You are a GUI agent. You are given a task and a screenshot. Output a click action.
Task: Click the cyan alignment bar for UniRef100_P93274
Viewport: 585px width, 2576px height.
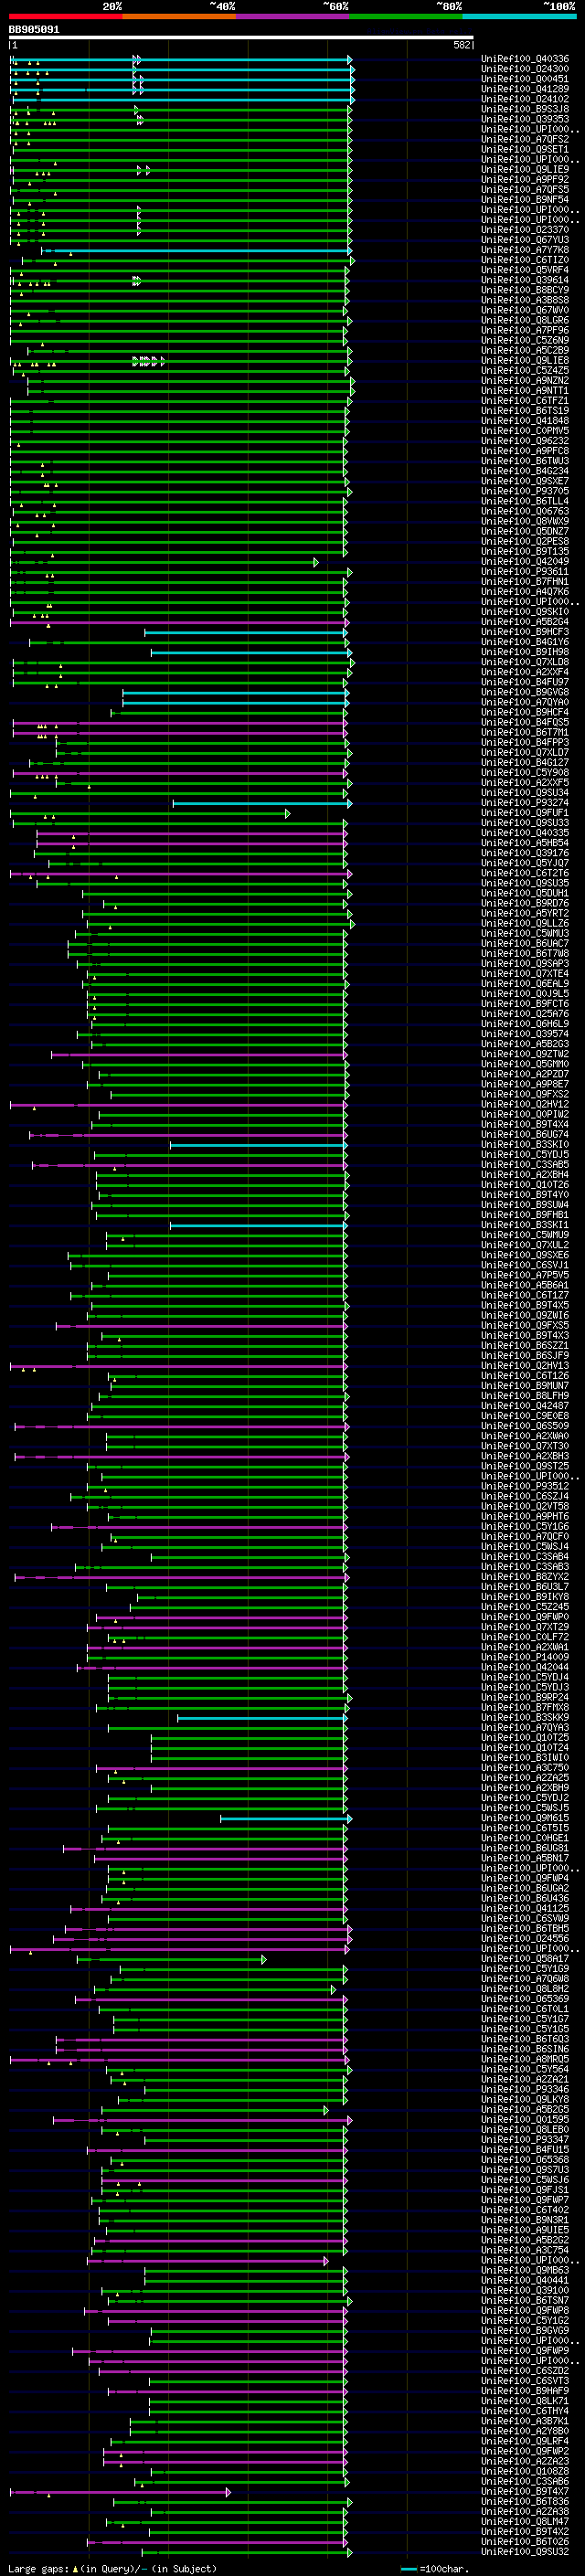[262, 803]
